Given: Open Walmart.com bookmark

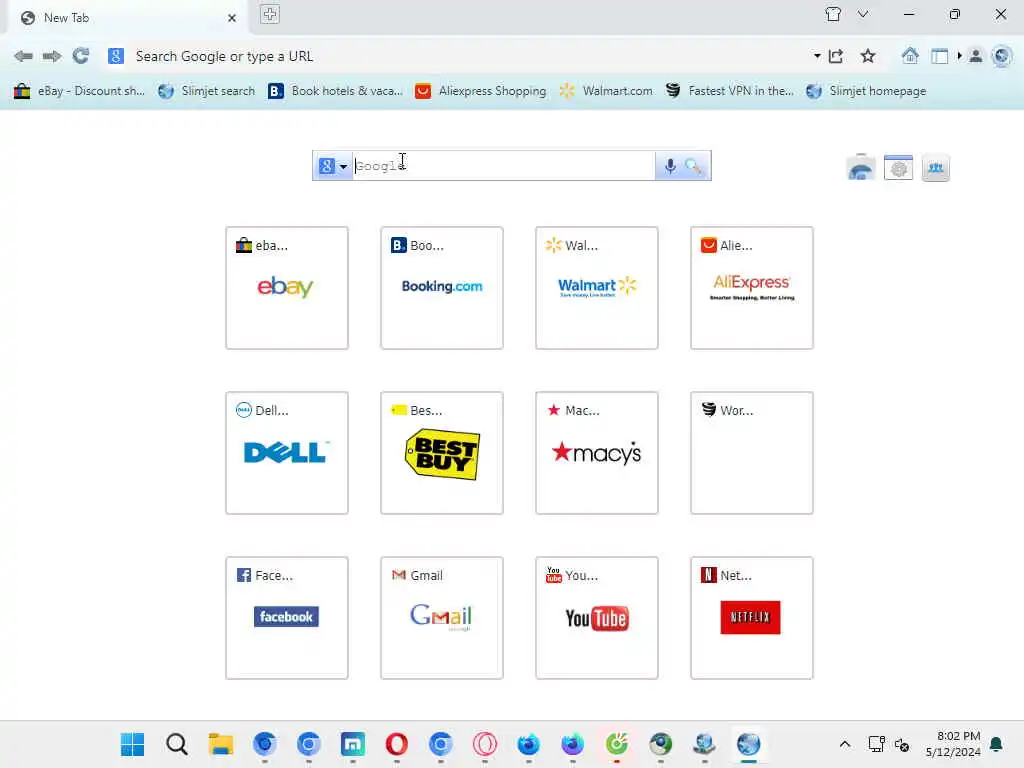Looking at the screenshot, I should (x=605, y=91).
